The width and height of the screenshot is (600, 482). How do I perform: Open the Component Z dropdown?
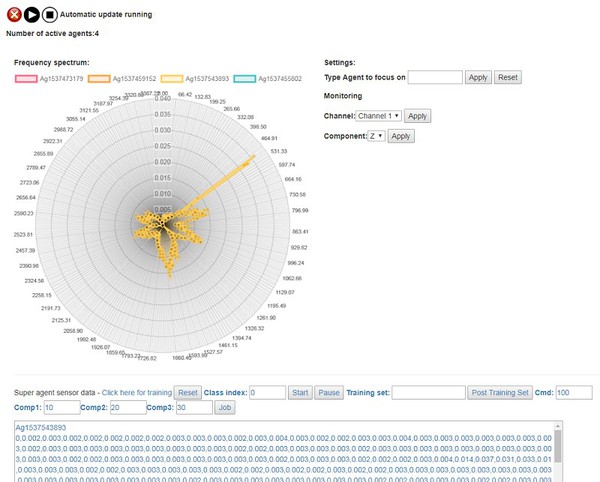(375, 136)
